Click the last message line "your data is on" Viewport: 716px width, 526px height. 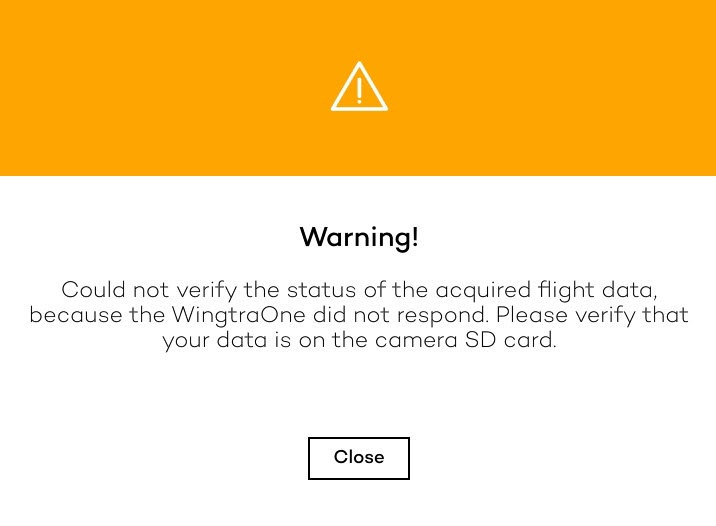pyautogui.click(x=359, y=340)
